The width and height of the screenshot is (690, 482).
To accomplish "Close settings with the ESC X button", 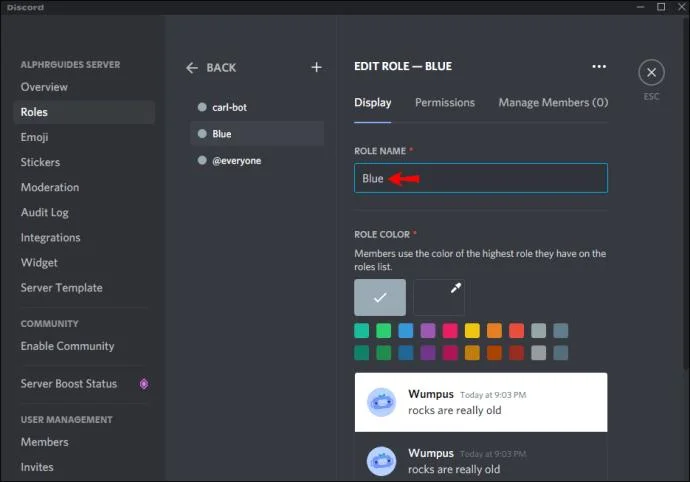I will [x=651, y=73].
